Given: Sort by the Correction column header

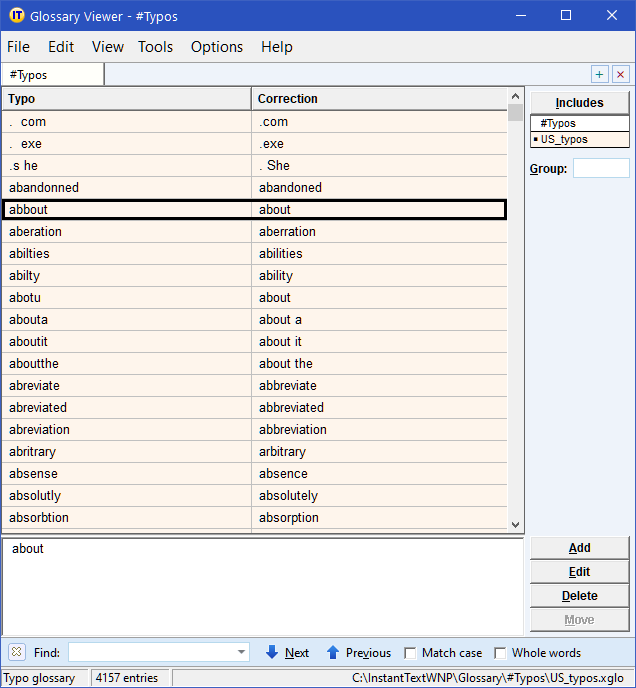Looking at the screenshot, I should pyautogui.click(x=378, y=99).
